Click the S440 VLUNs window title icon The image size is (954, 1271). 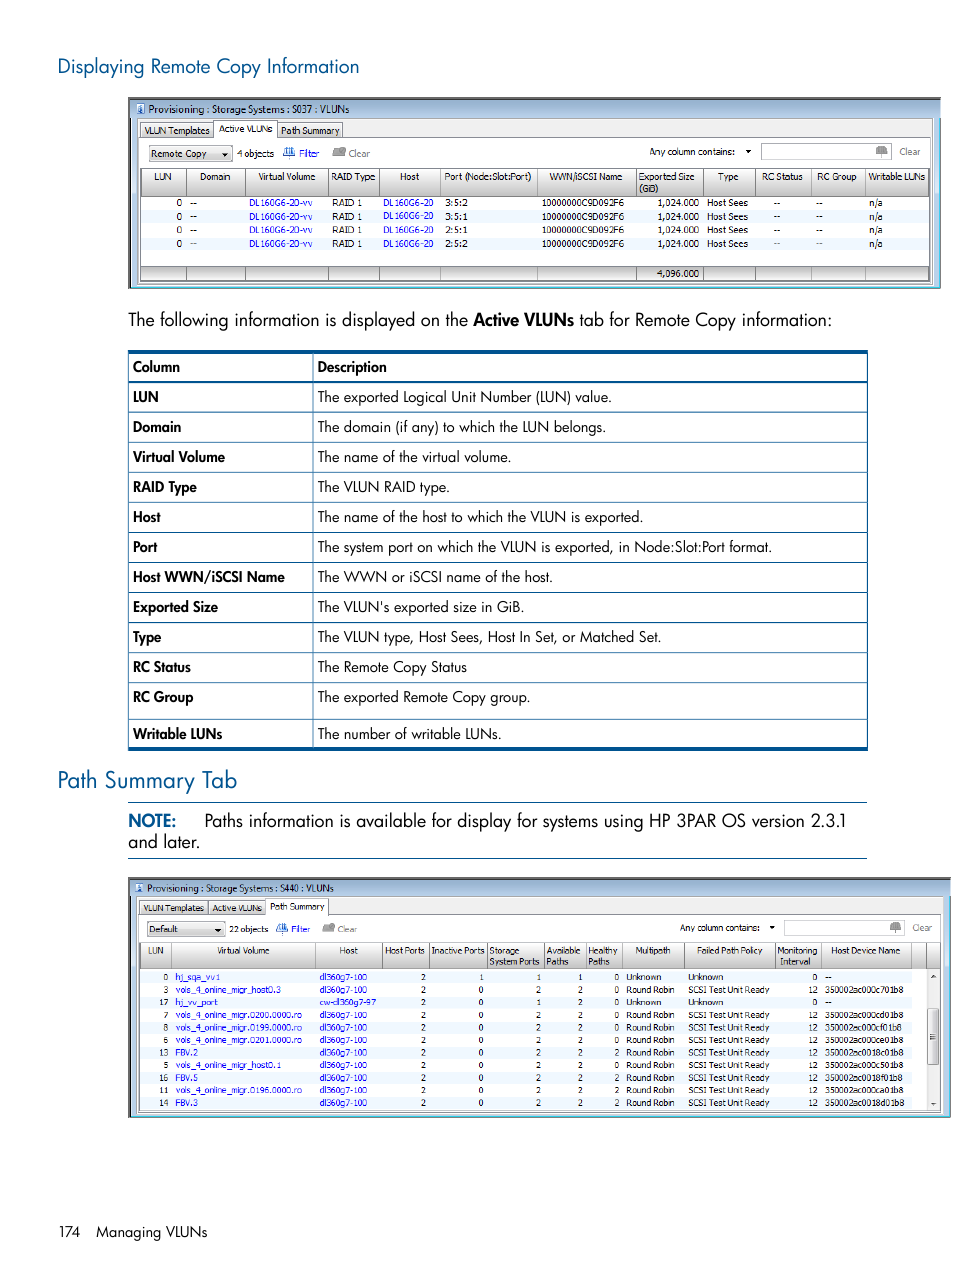(x=139, y=887)
